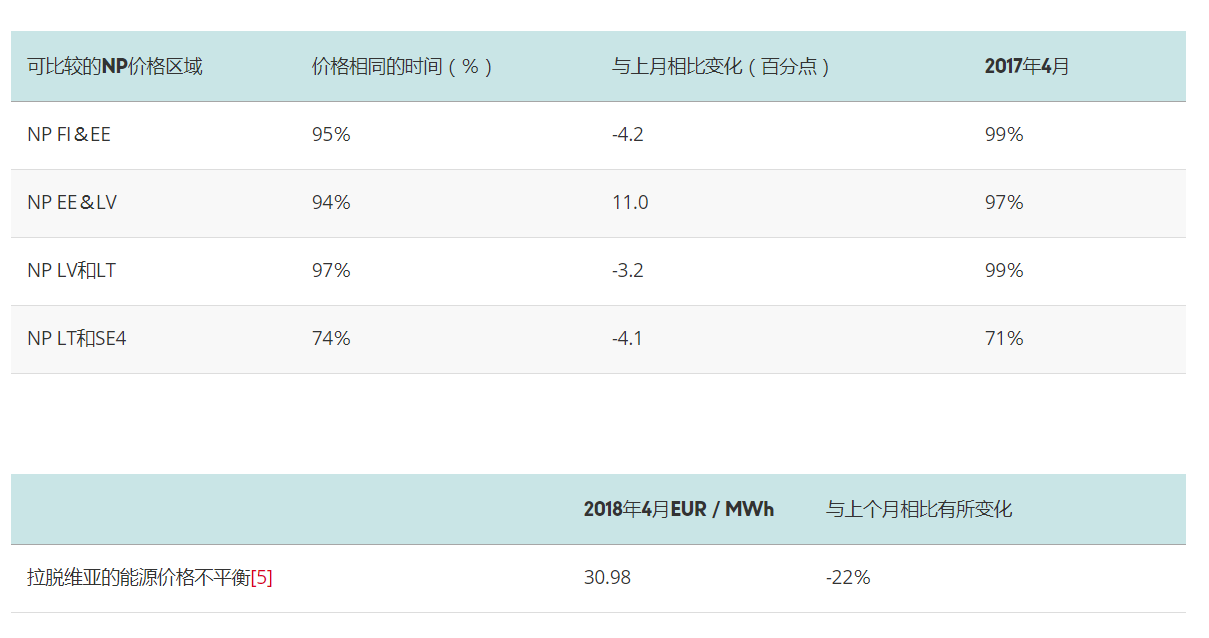Click the 与上月相比变化（百分点）header
Viewport: 1209px width, 638px height.
click(x=722, y=67)
